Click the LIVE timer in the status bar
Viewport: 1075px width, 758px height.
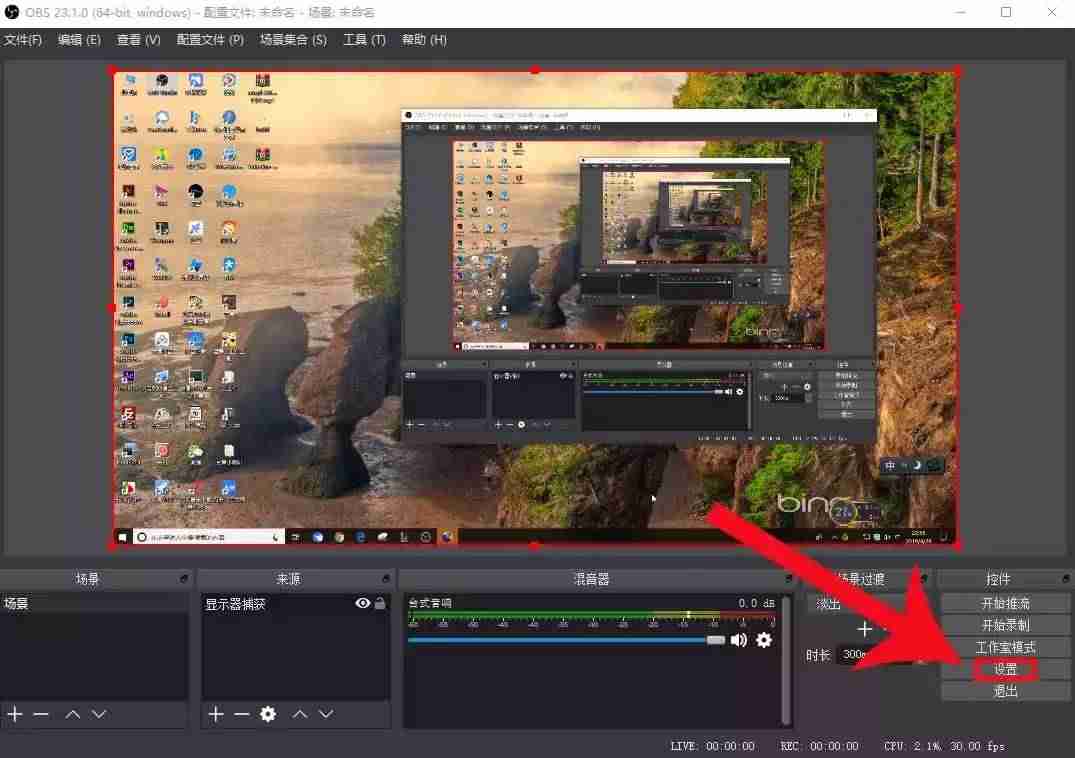point(712,746)
